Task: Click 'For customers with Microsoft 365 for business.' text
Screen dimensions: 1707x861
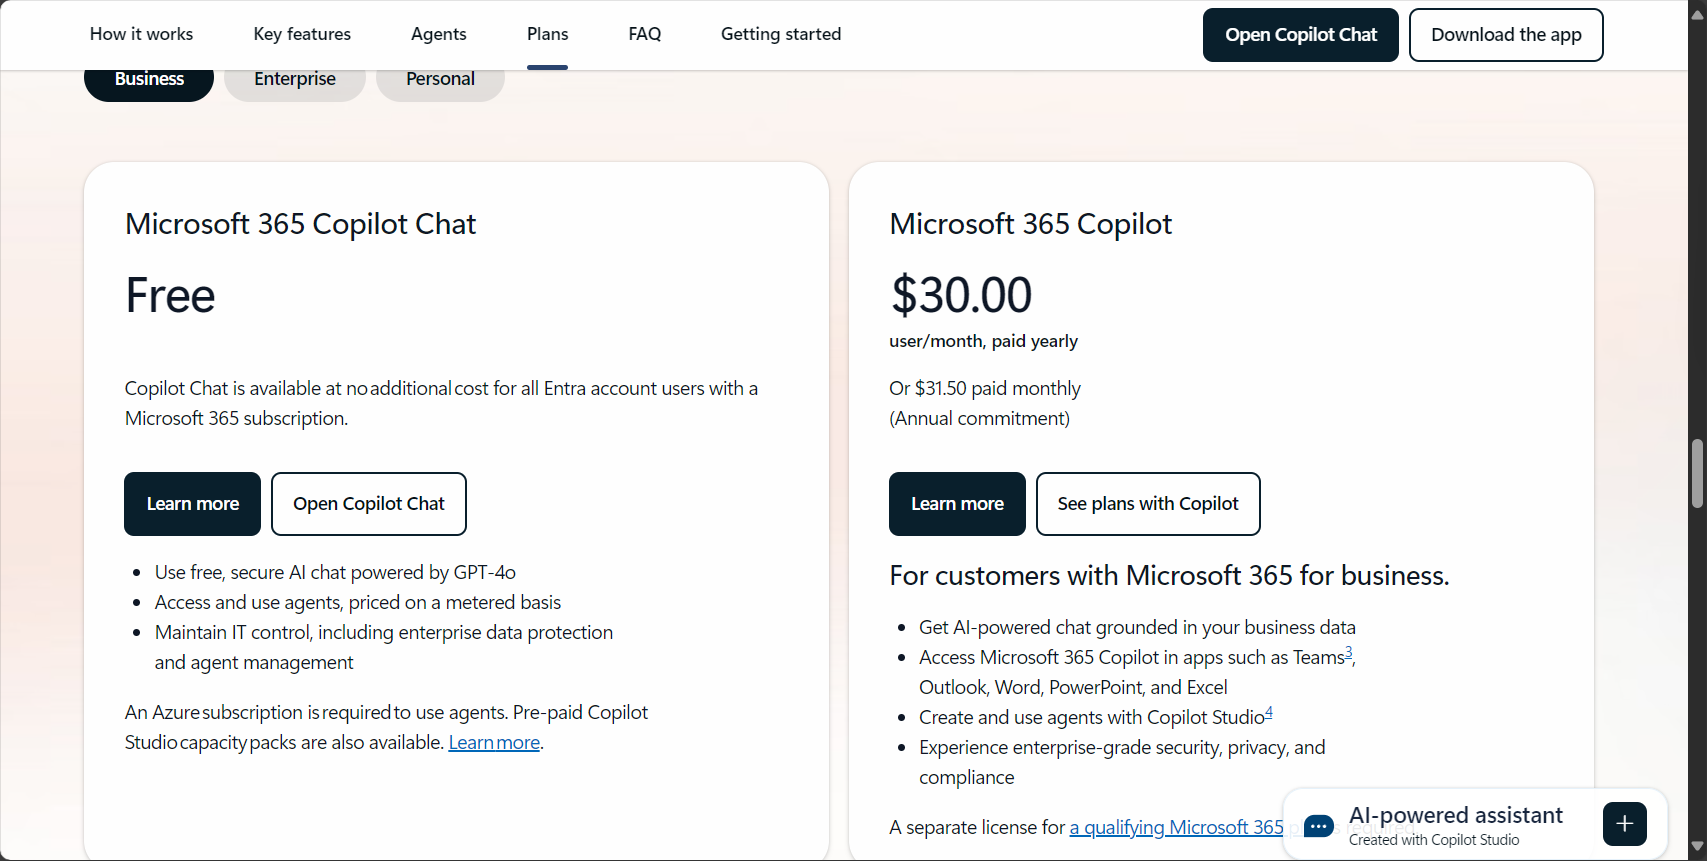Action: click(1169, 576)
